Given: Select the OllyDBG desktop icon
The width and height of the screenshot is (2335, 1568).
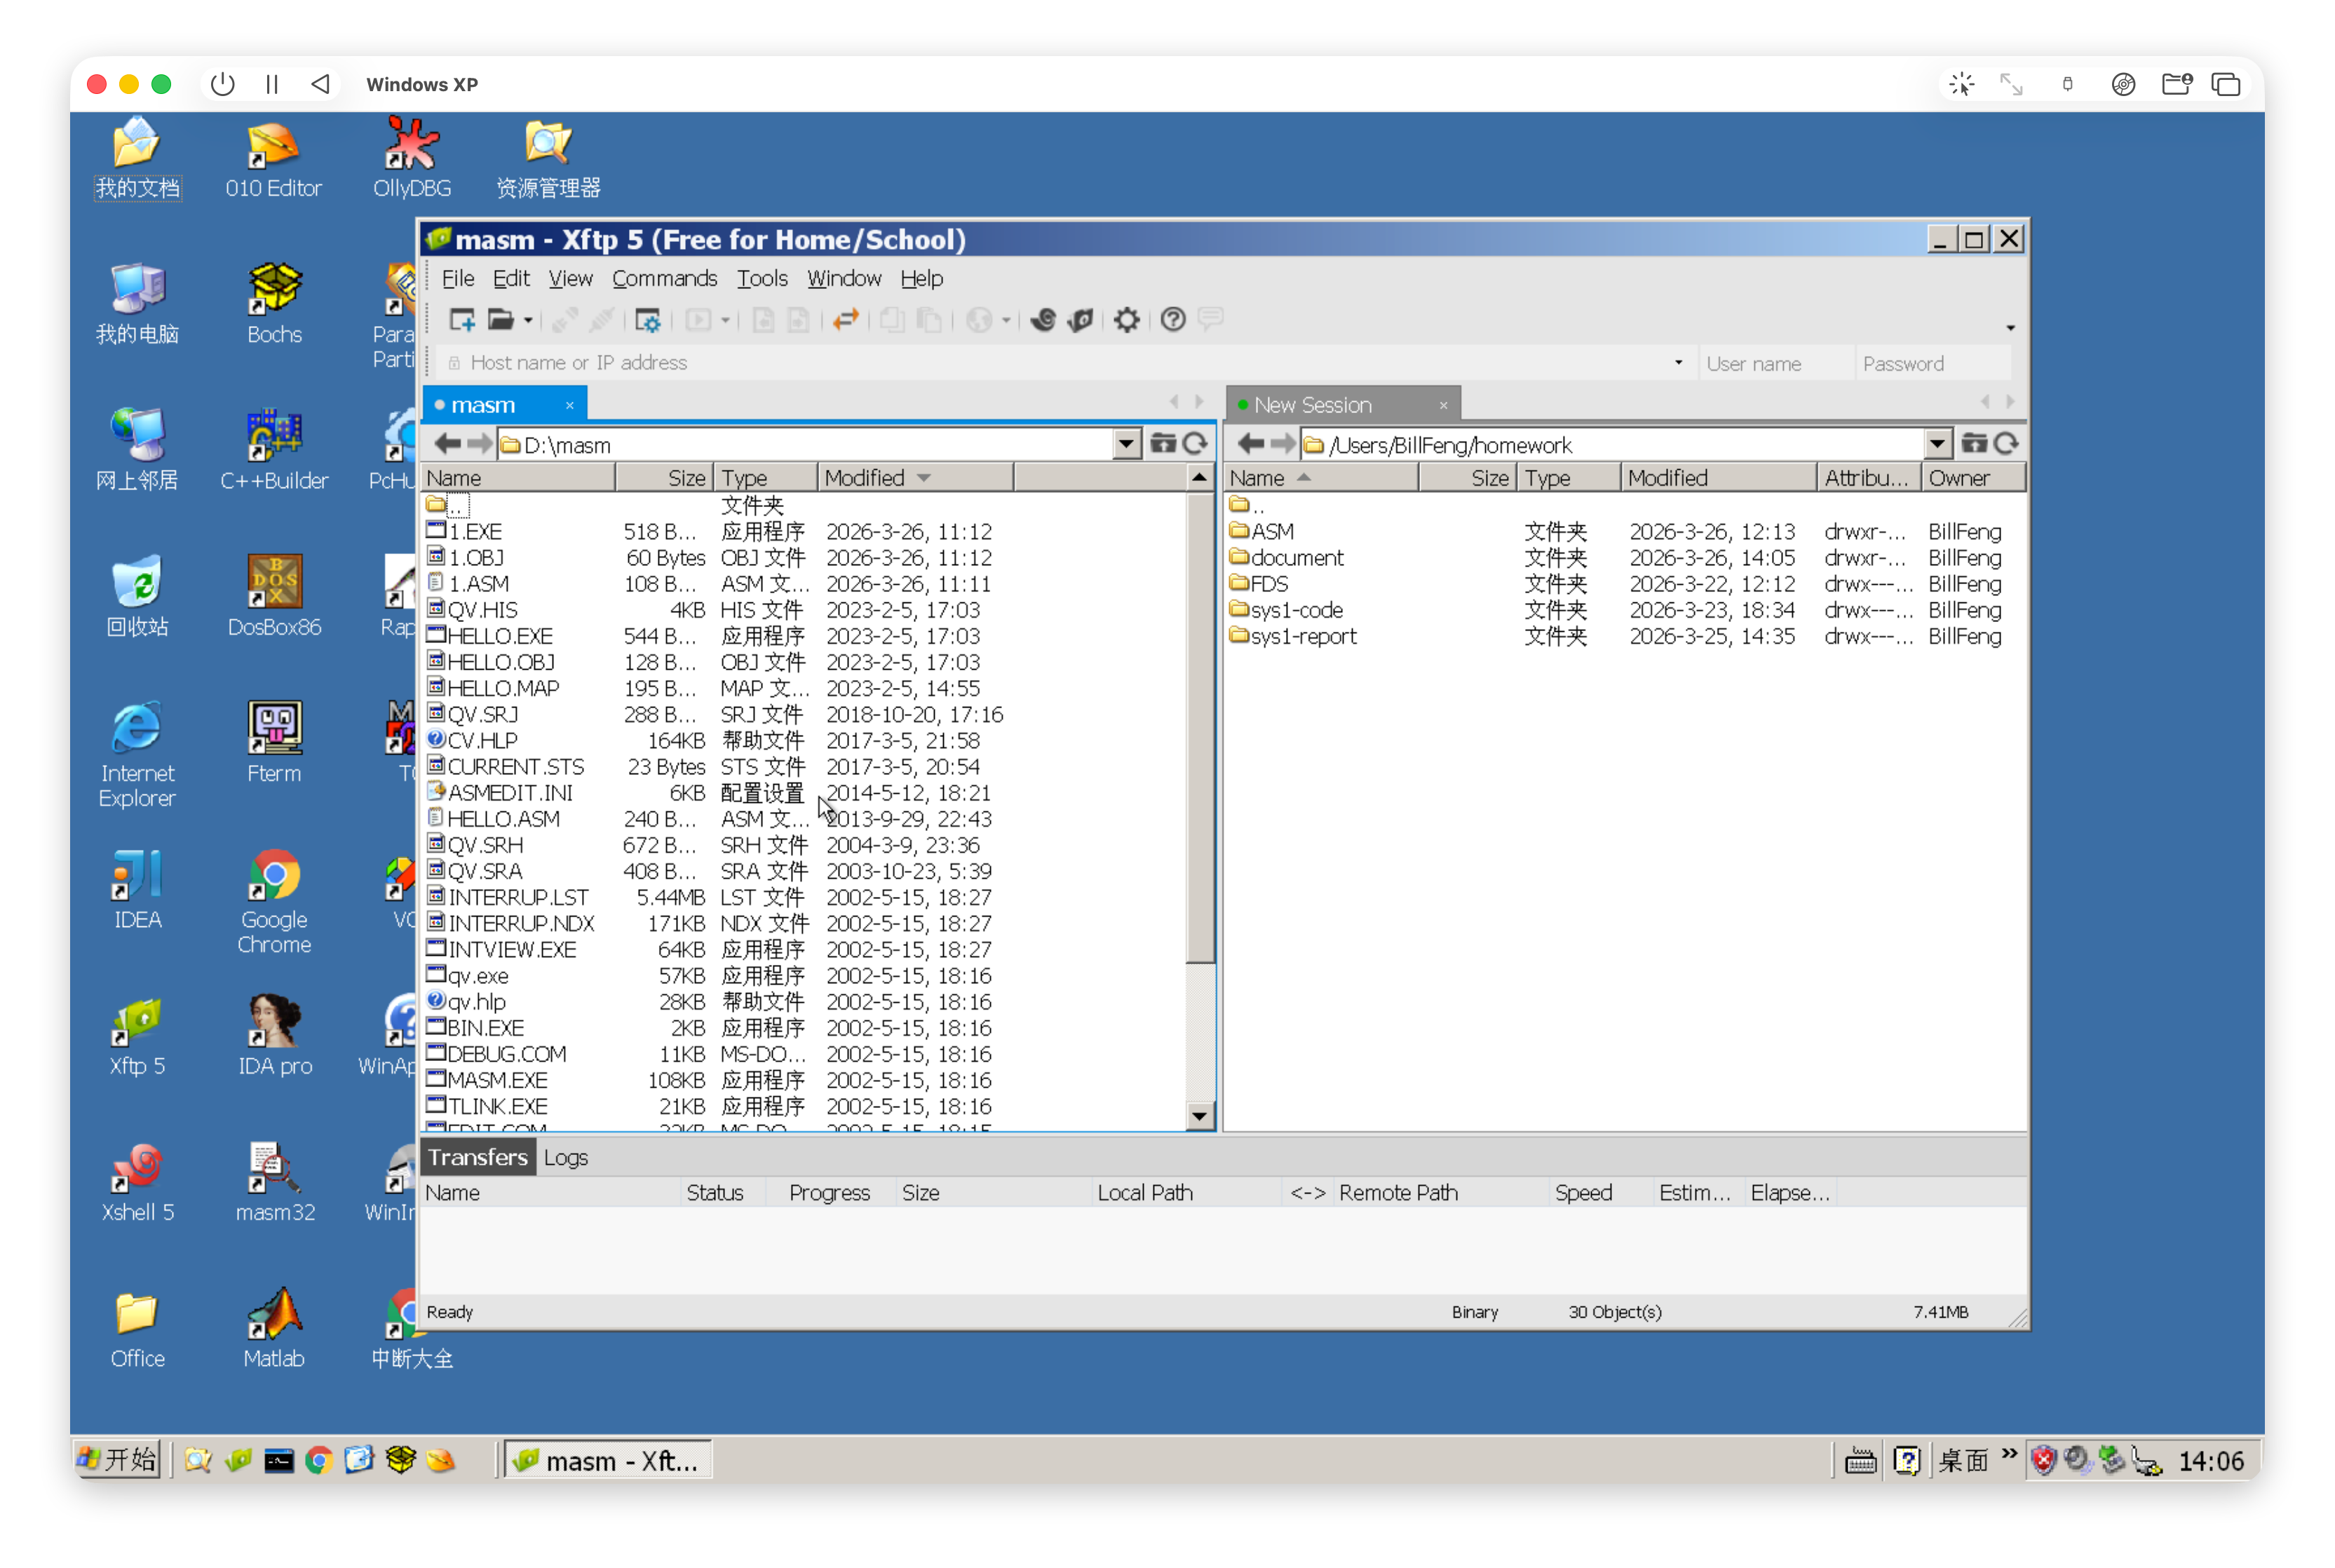Looking at the screenshot, I should point(412,159).
